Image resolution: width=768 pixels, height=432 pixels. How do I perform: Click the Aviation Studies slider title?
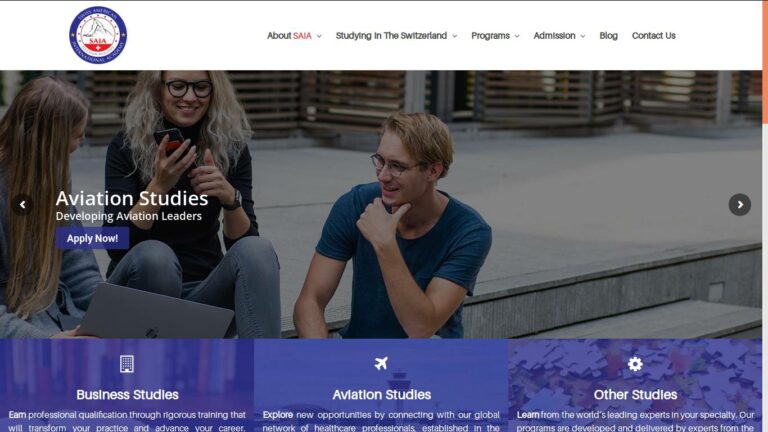tap(132, 198)
